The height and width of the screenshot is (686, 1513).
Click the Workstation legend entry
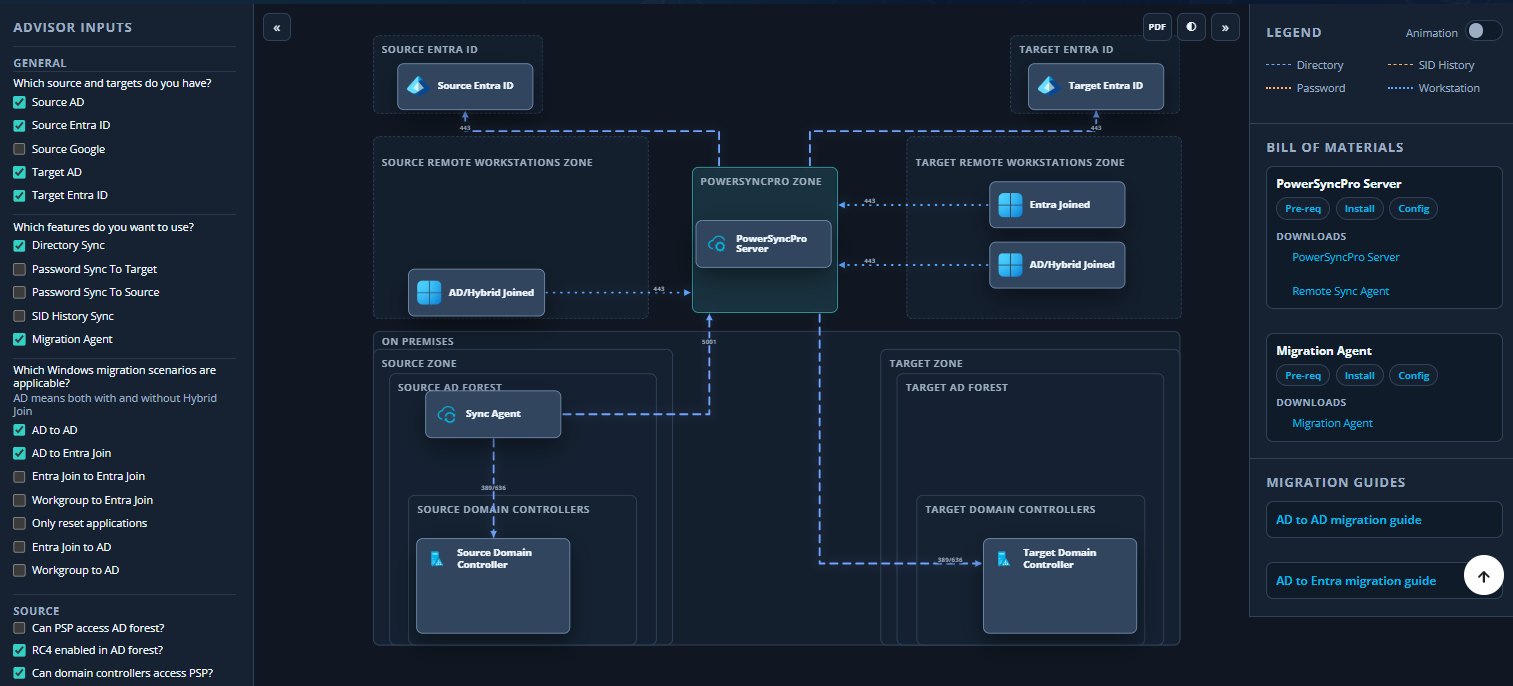click(x=1434, y=88)
